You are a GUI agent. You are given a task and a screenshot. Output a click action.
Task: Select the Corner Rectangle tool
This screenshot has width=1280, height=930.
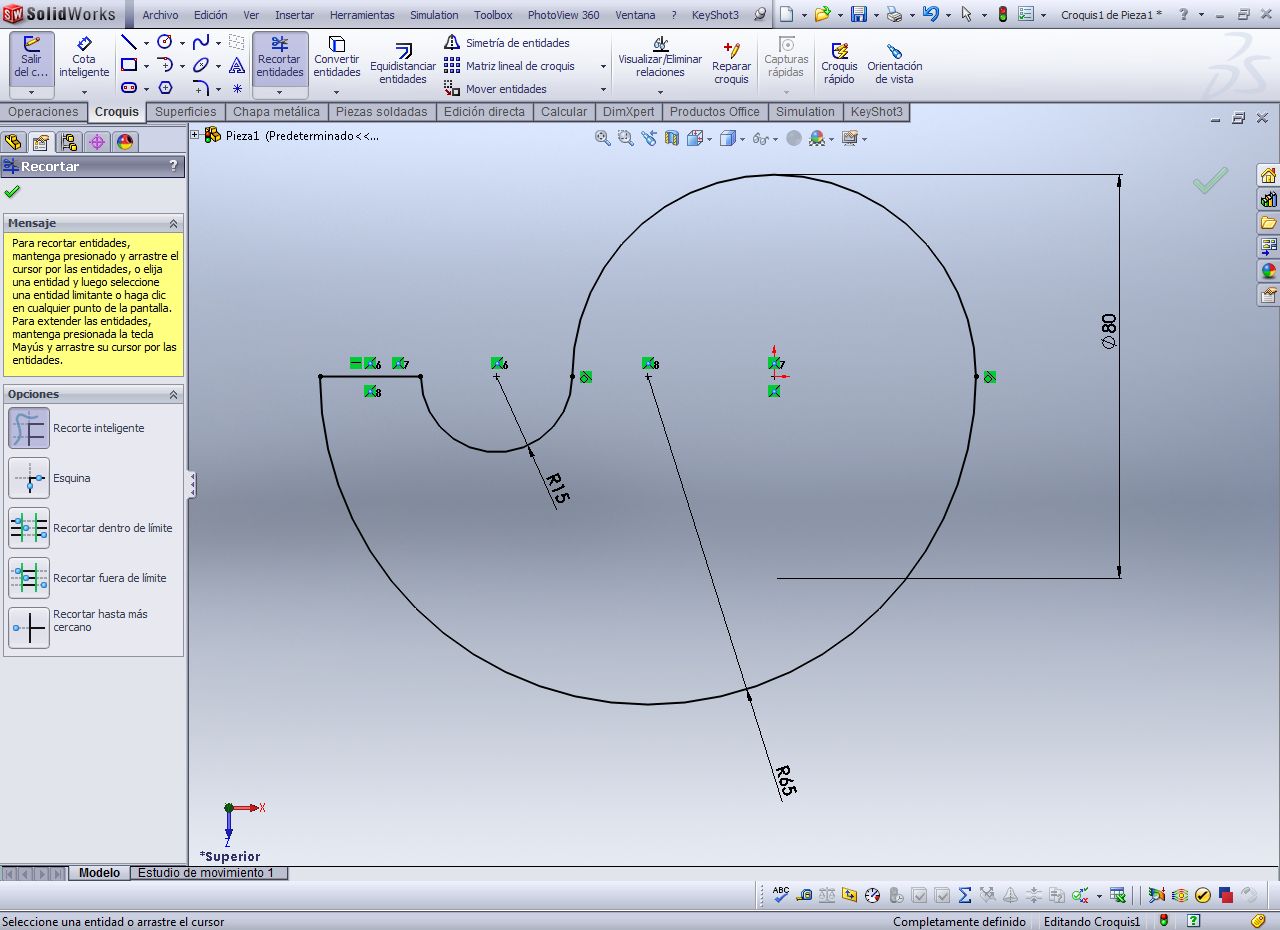coord(129,65)
